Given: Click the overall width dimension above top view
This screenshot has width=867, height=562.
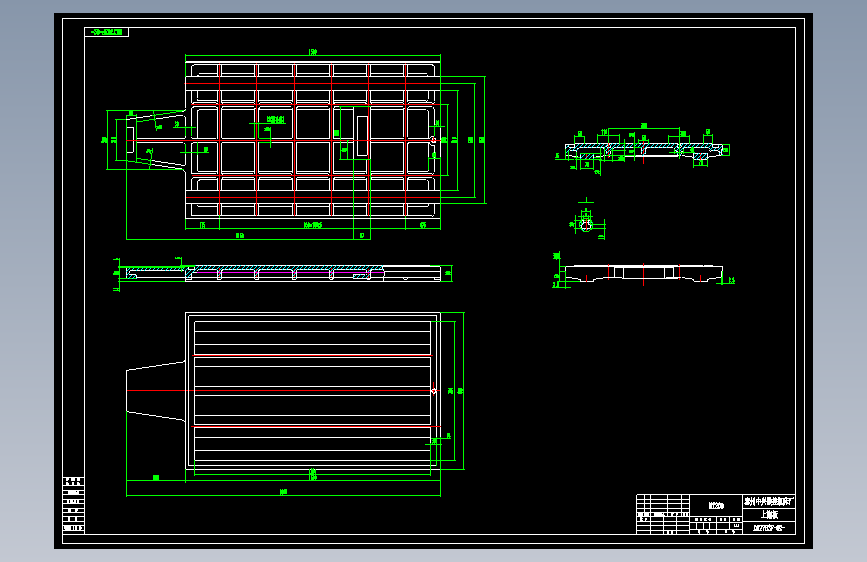Looking at the screenshot, I should [x=313, y=53].
